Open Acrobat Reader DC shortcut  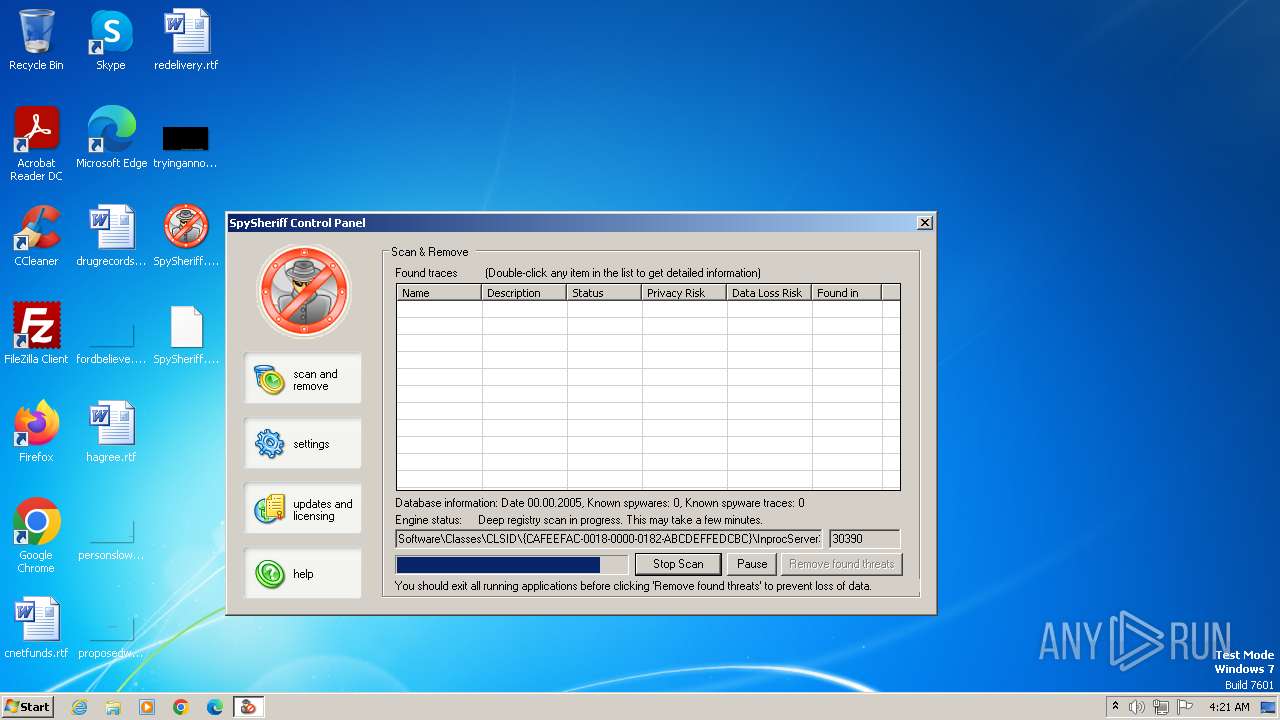(36, 143)
